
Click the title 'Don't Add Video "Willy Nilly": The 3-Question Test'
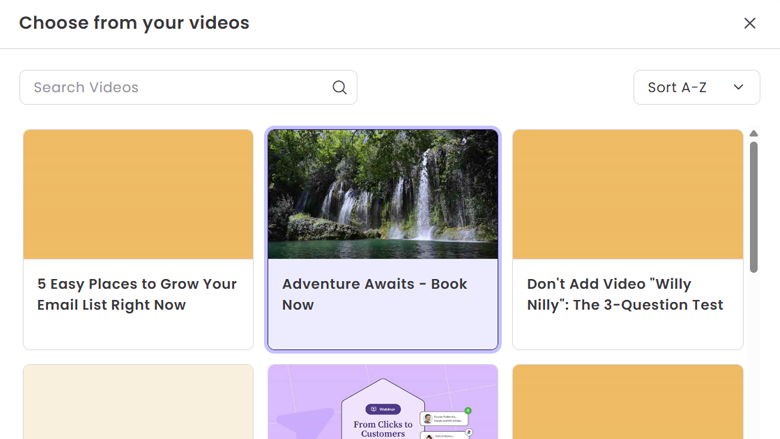click(x=625, y=294)
